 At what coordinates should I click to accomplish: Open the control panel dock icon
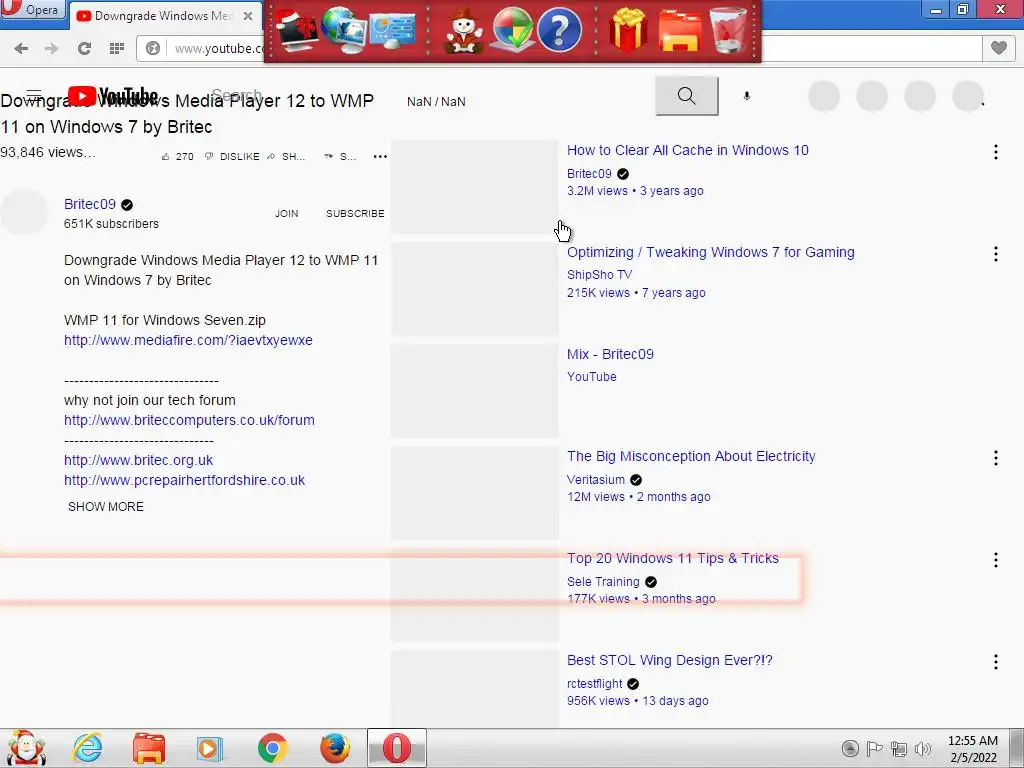[392, 30]
